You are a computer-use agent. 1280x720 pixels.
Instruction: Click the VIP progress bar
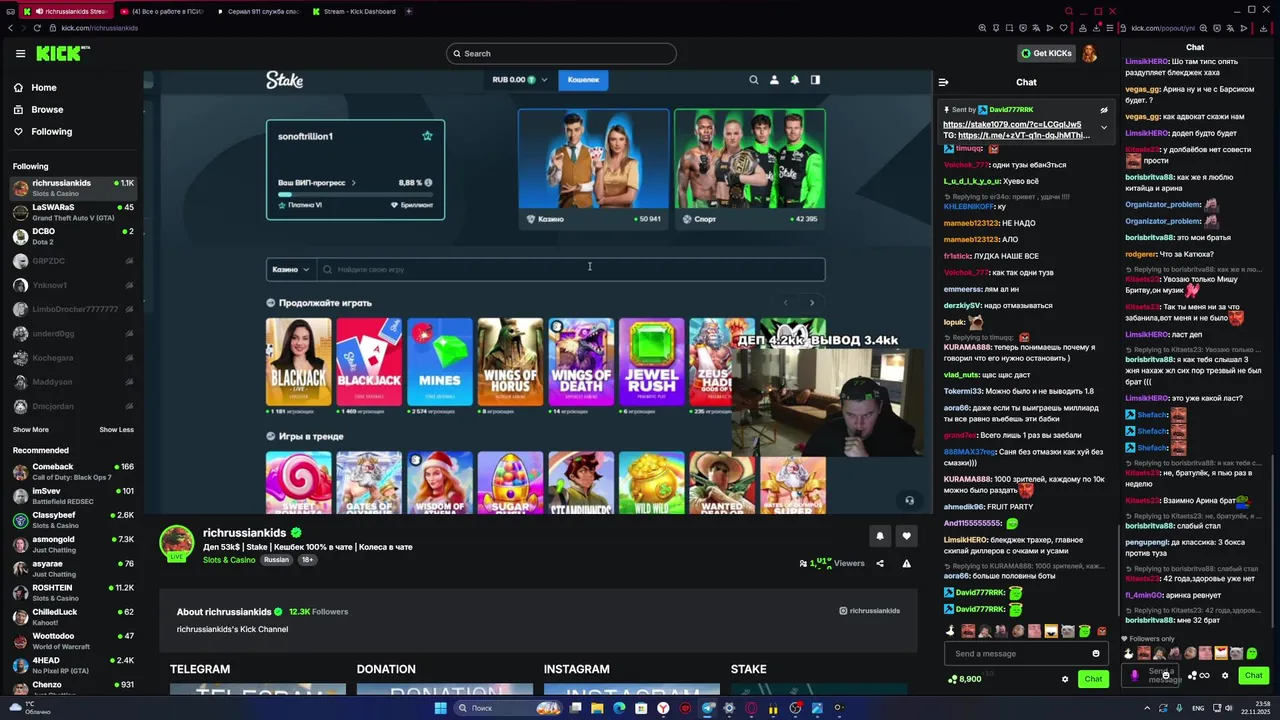pos(355,194)
